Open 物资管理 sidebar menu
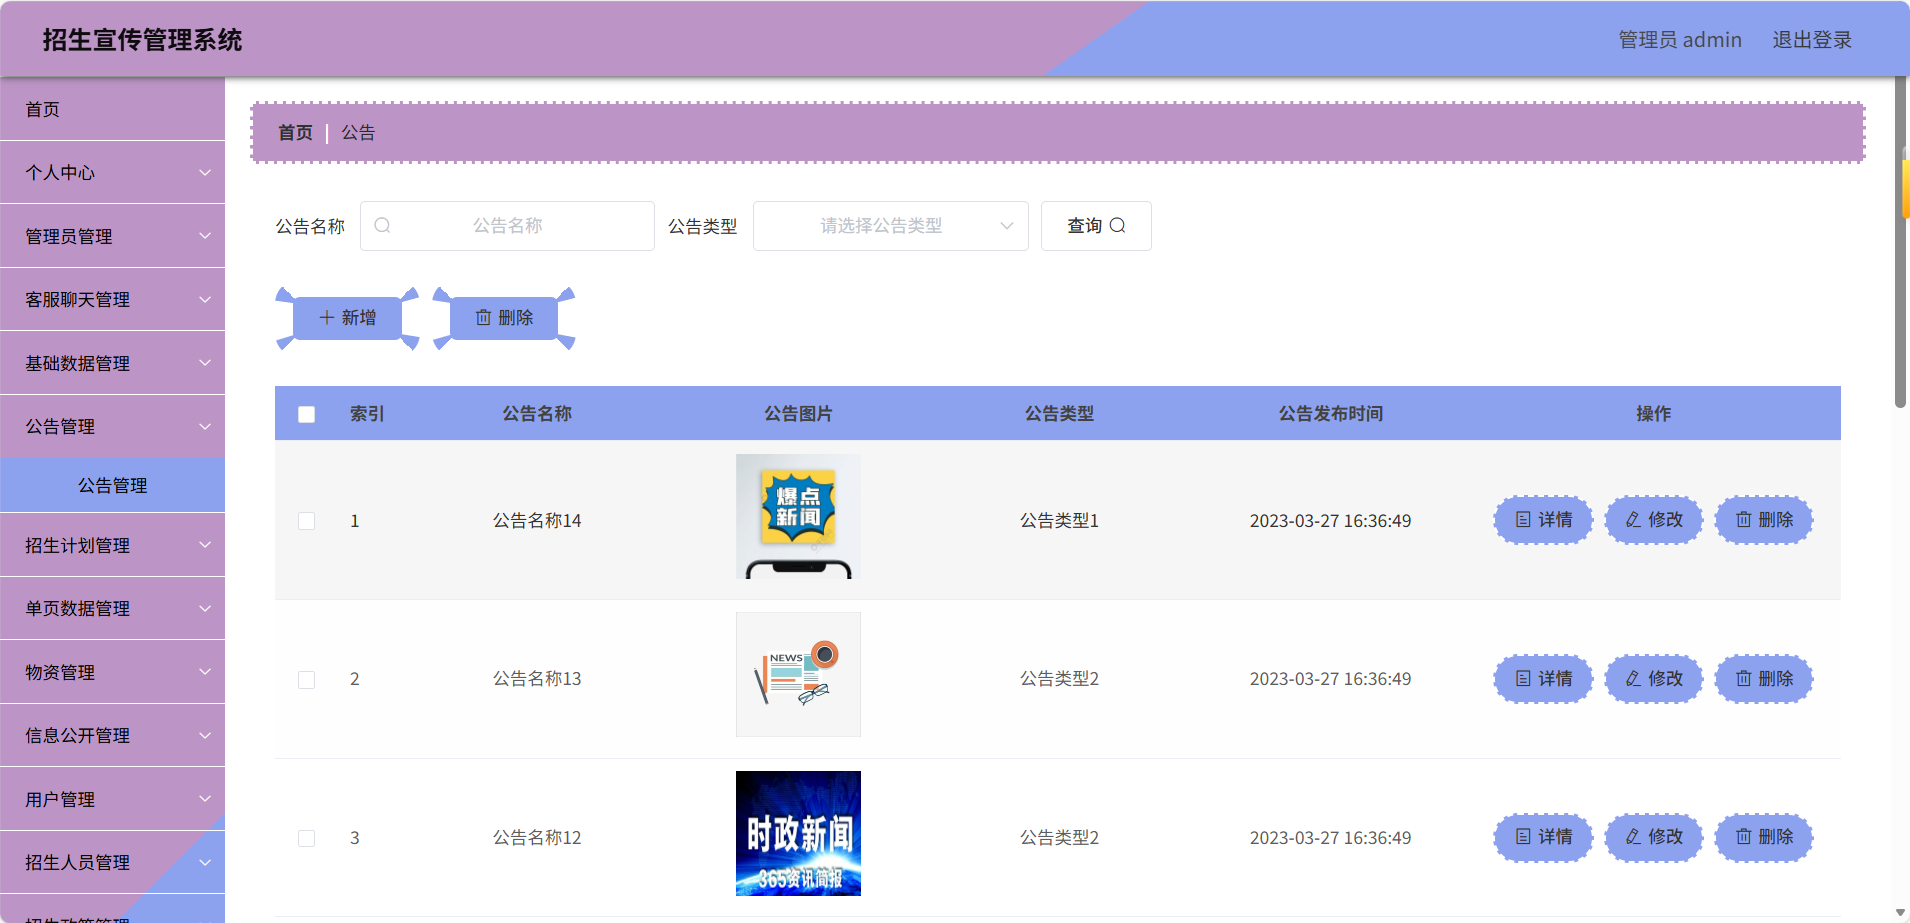This screenshot has width=1910, height=923. coord(112,672)
